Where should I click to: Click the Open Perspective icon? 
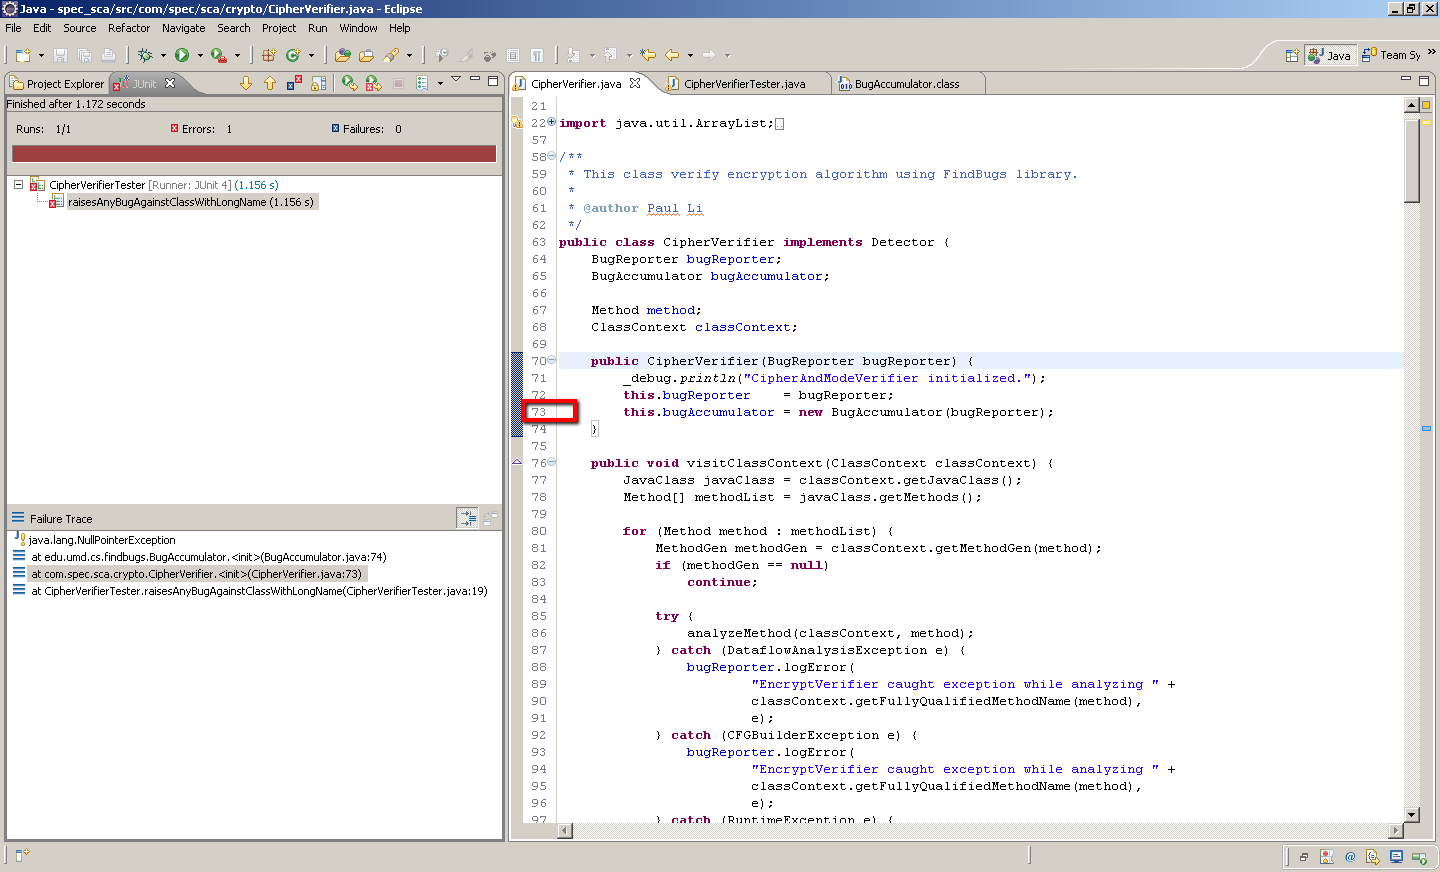1292,55
